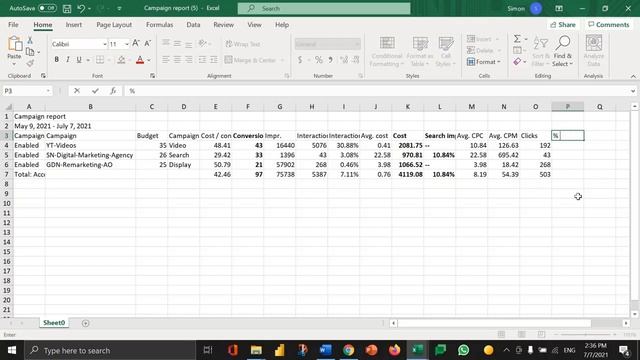
Task: Switch to the Review tab
Action: point(223,25)
